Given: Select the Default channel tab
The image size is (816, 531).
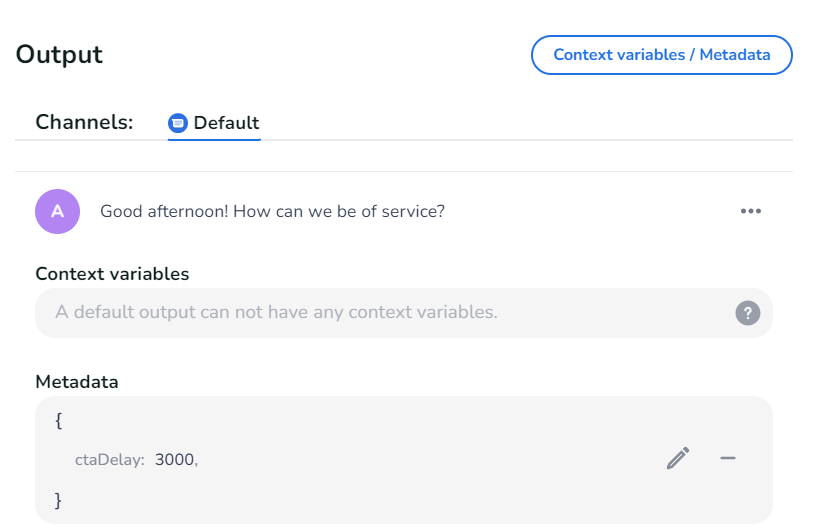Looking at the screenshot, I should coord(225,123).
